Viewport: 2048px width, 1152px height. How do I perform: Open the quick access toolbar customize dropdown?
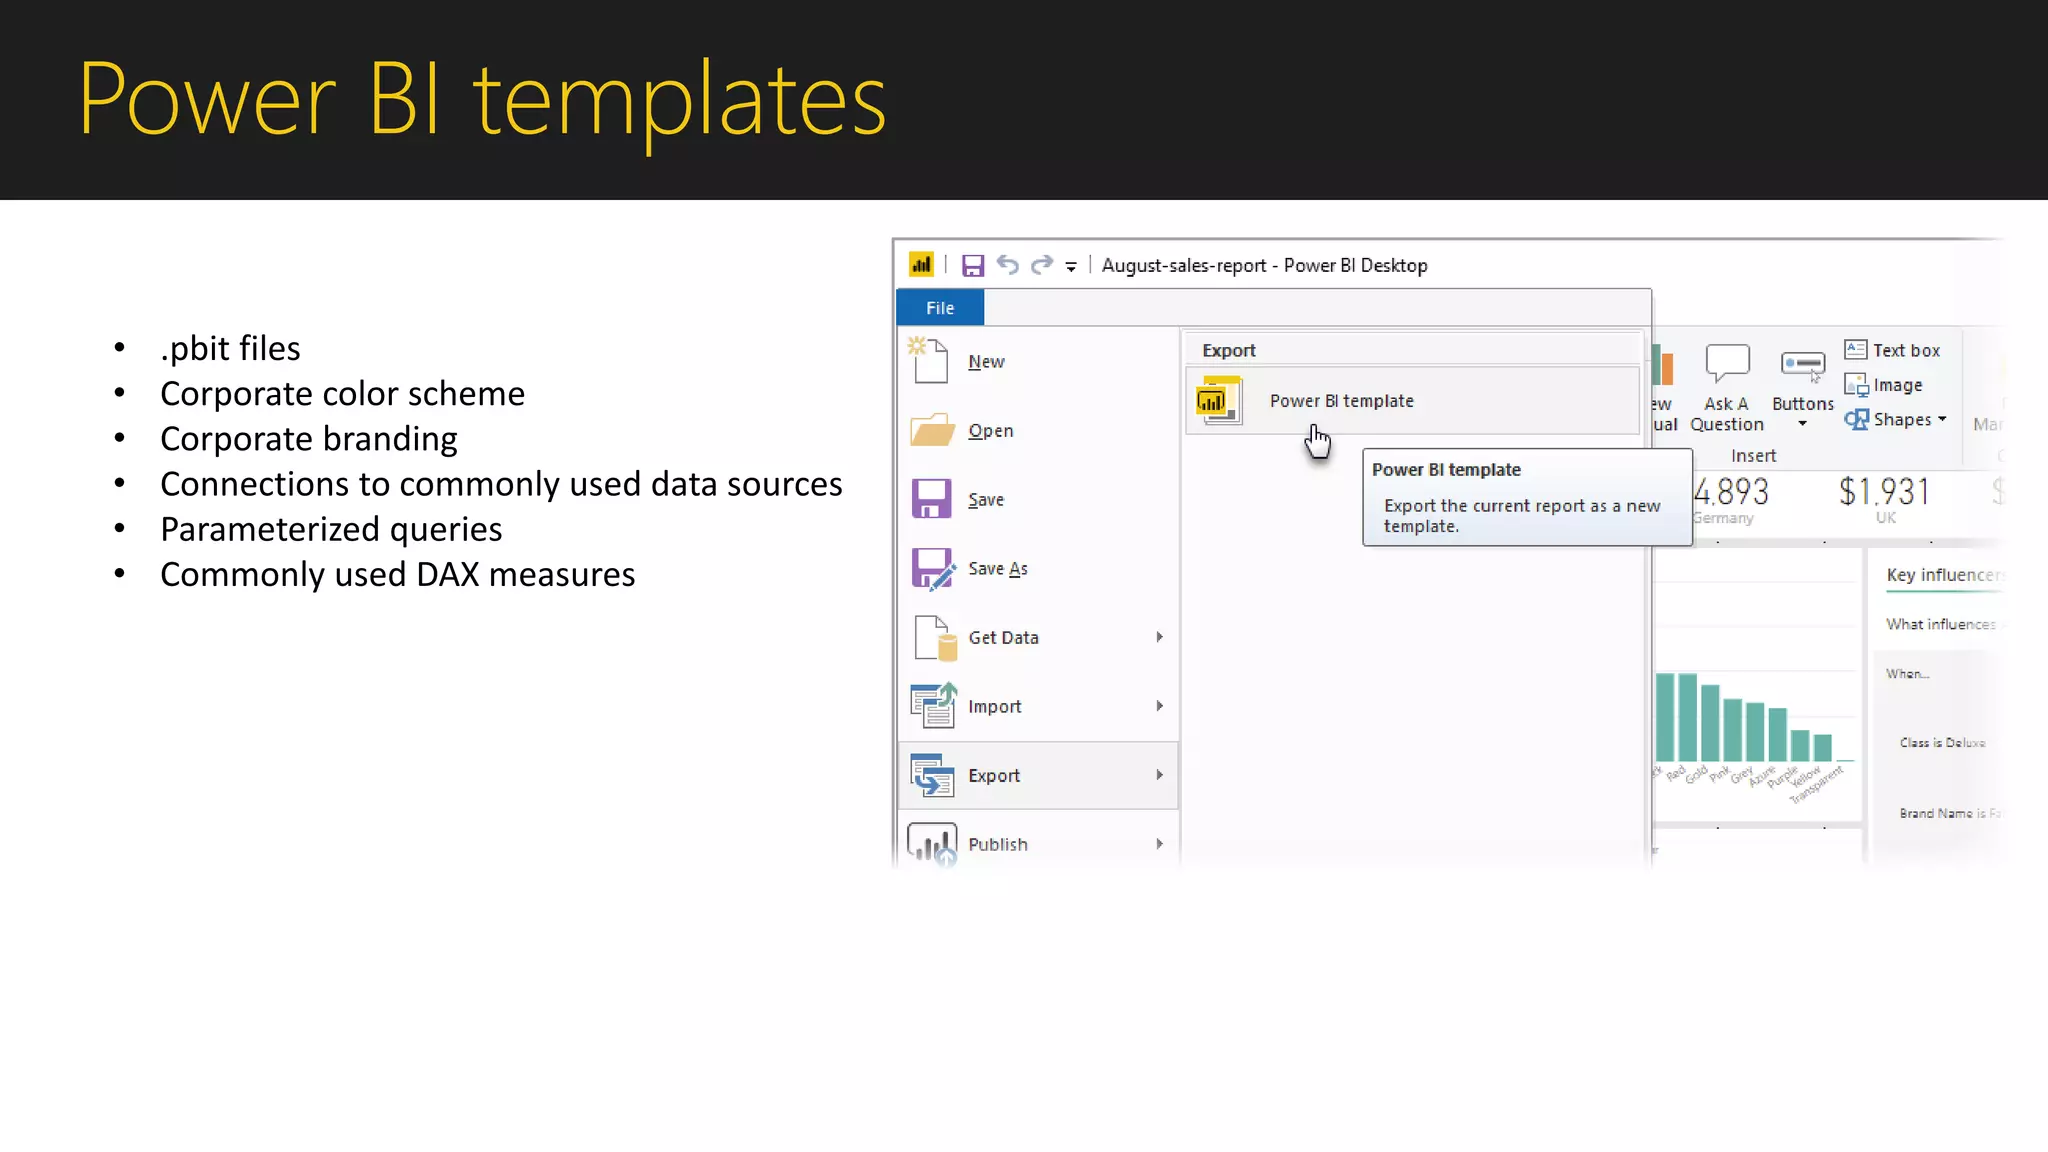click(1071, 266)
